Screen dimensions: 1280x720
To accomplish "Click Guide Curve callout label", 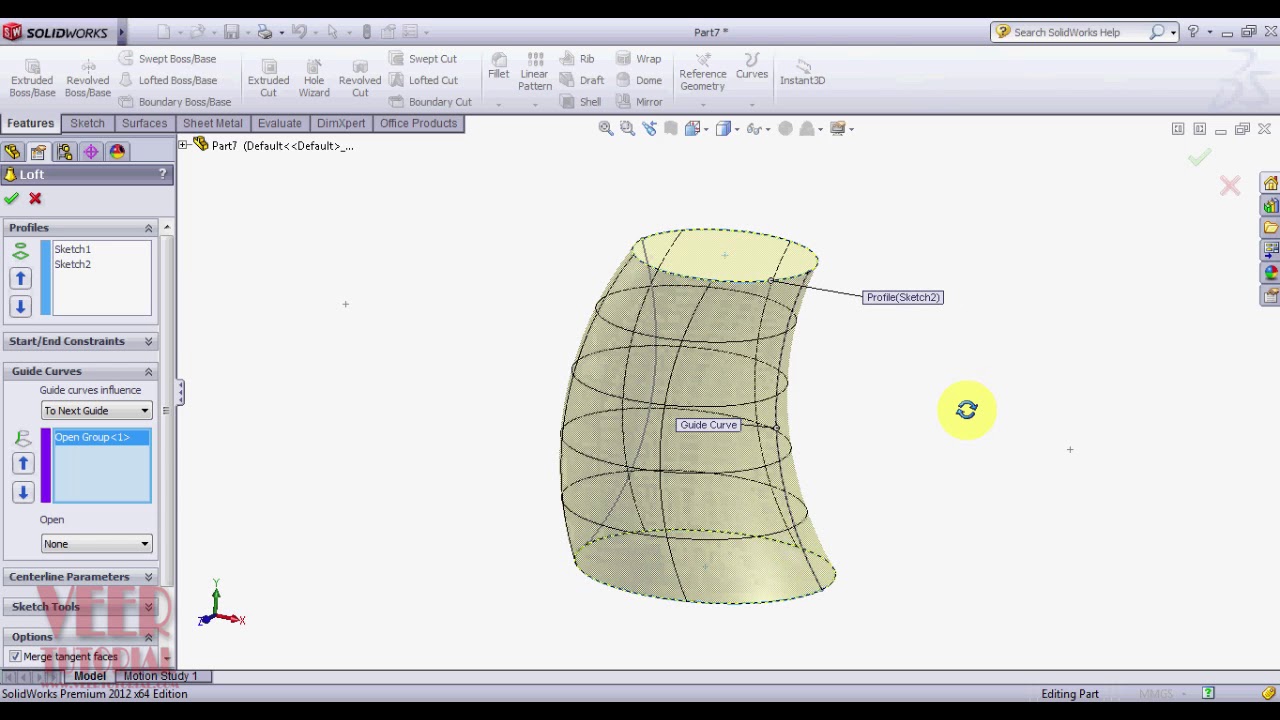I will click(x=708, y=426).
